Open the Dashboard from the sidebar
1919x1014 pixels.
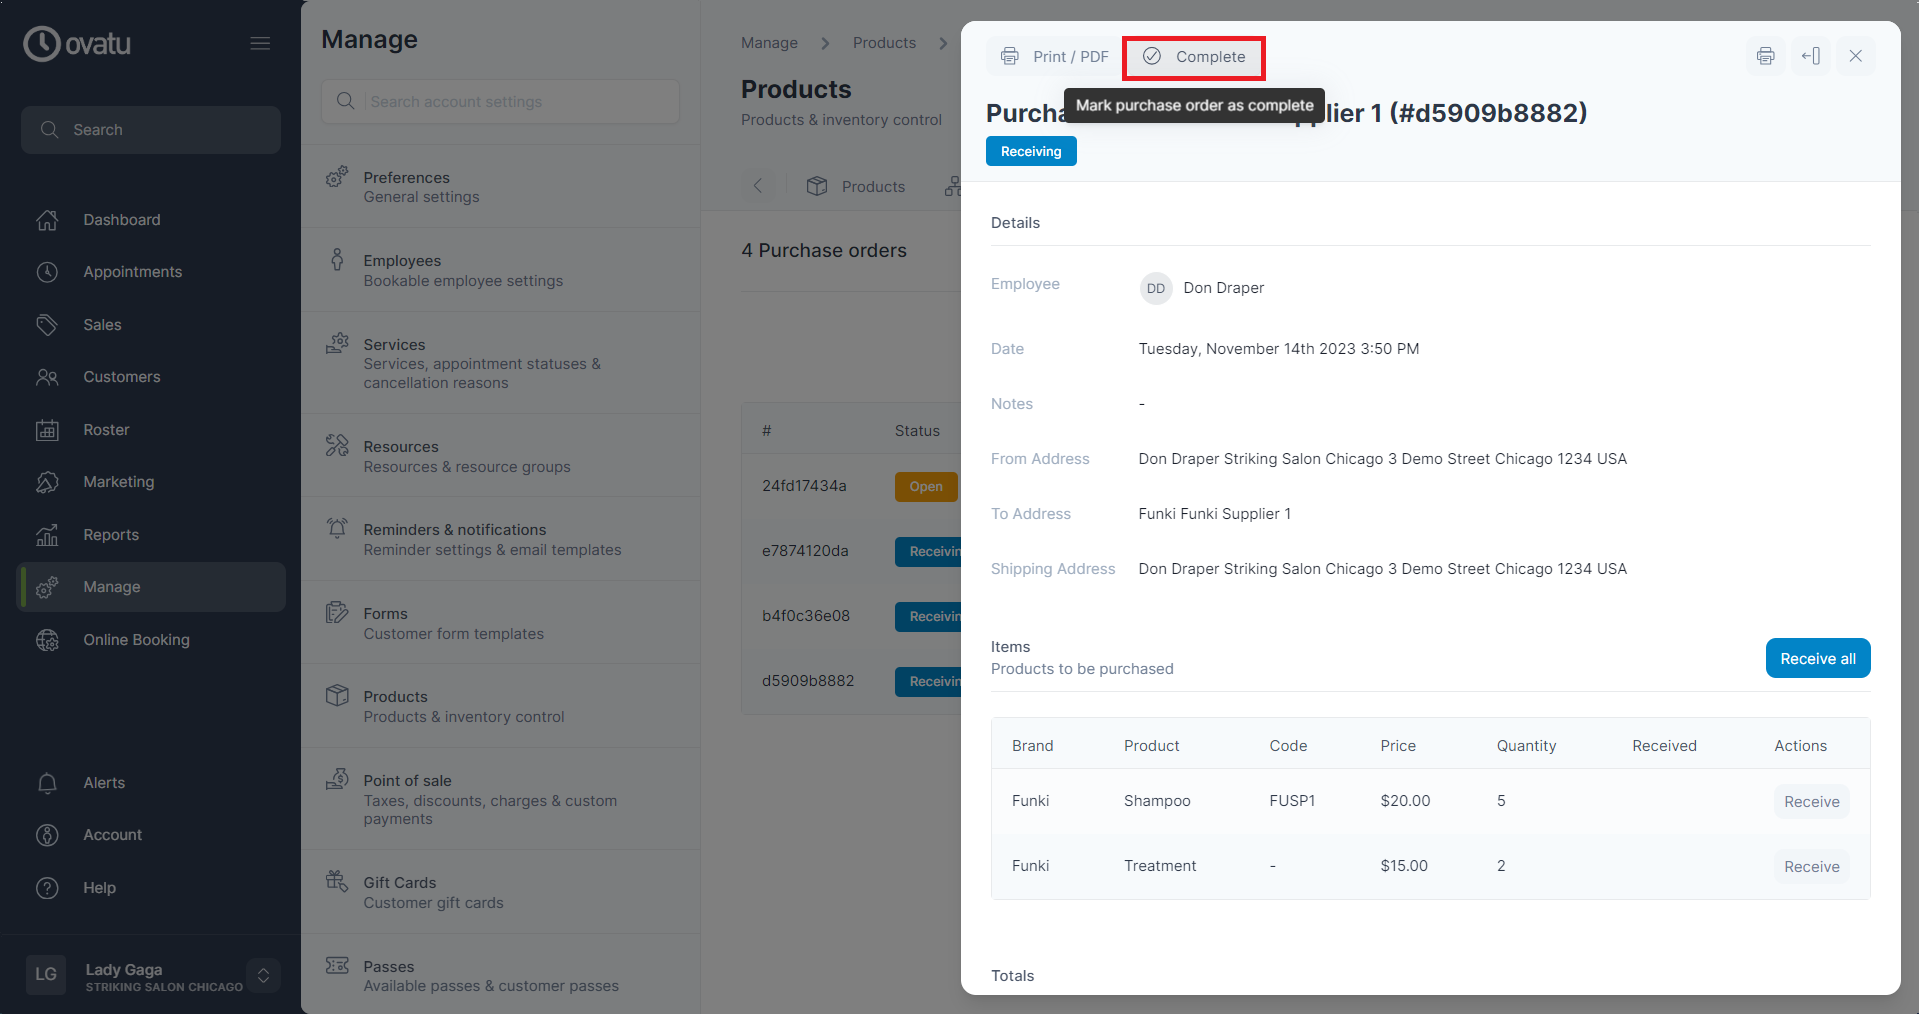[121, 219]
